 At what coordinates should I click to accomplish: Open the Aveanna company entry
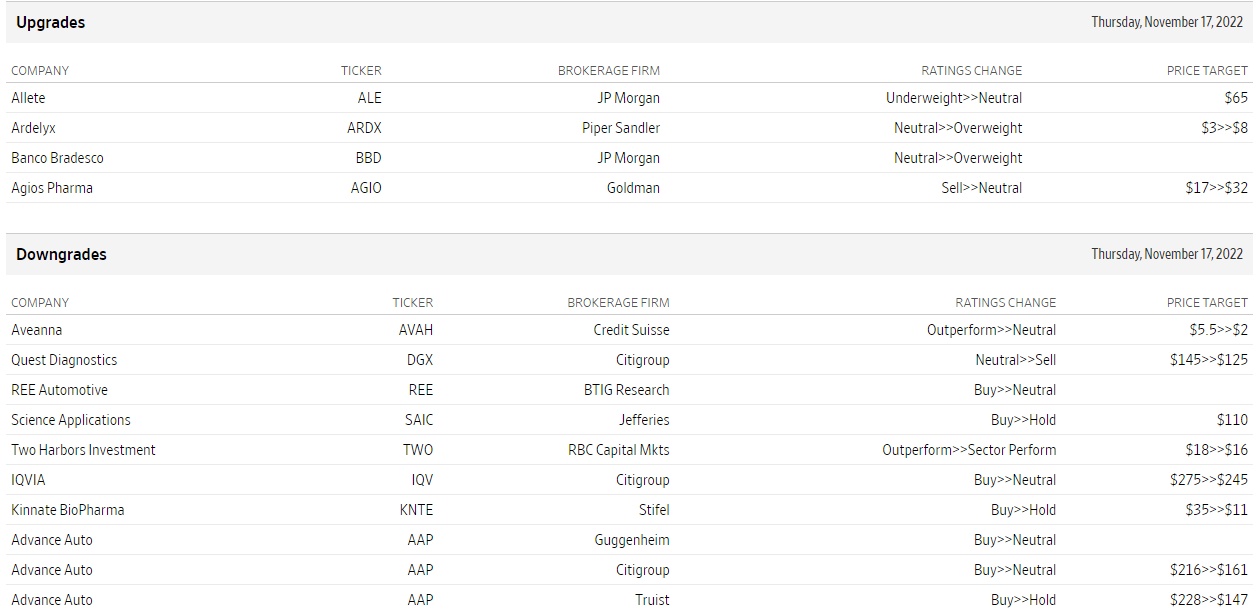(36, 330)
